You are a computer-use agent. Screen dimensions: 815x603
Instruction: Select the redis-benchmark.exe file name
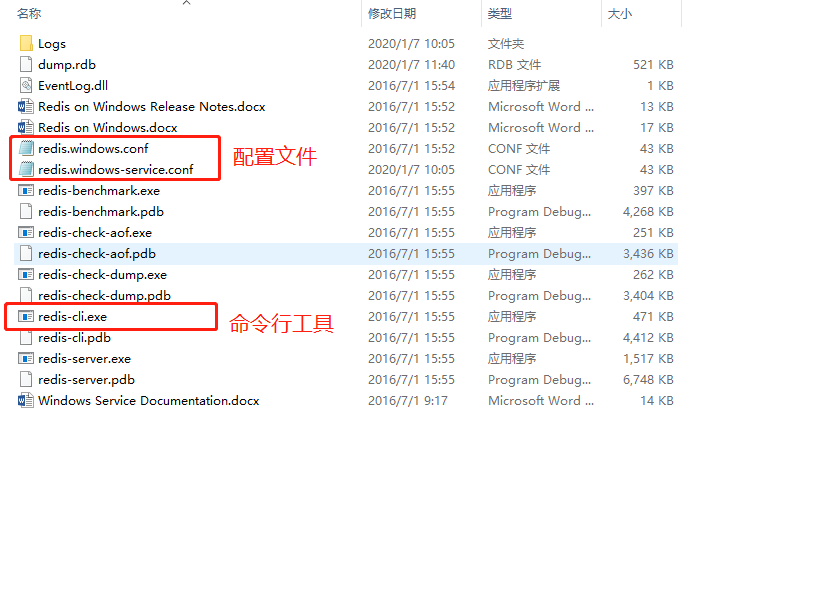point(99,191)
